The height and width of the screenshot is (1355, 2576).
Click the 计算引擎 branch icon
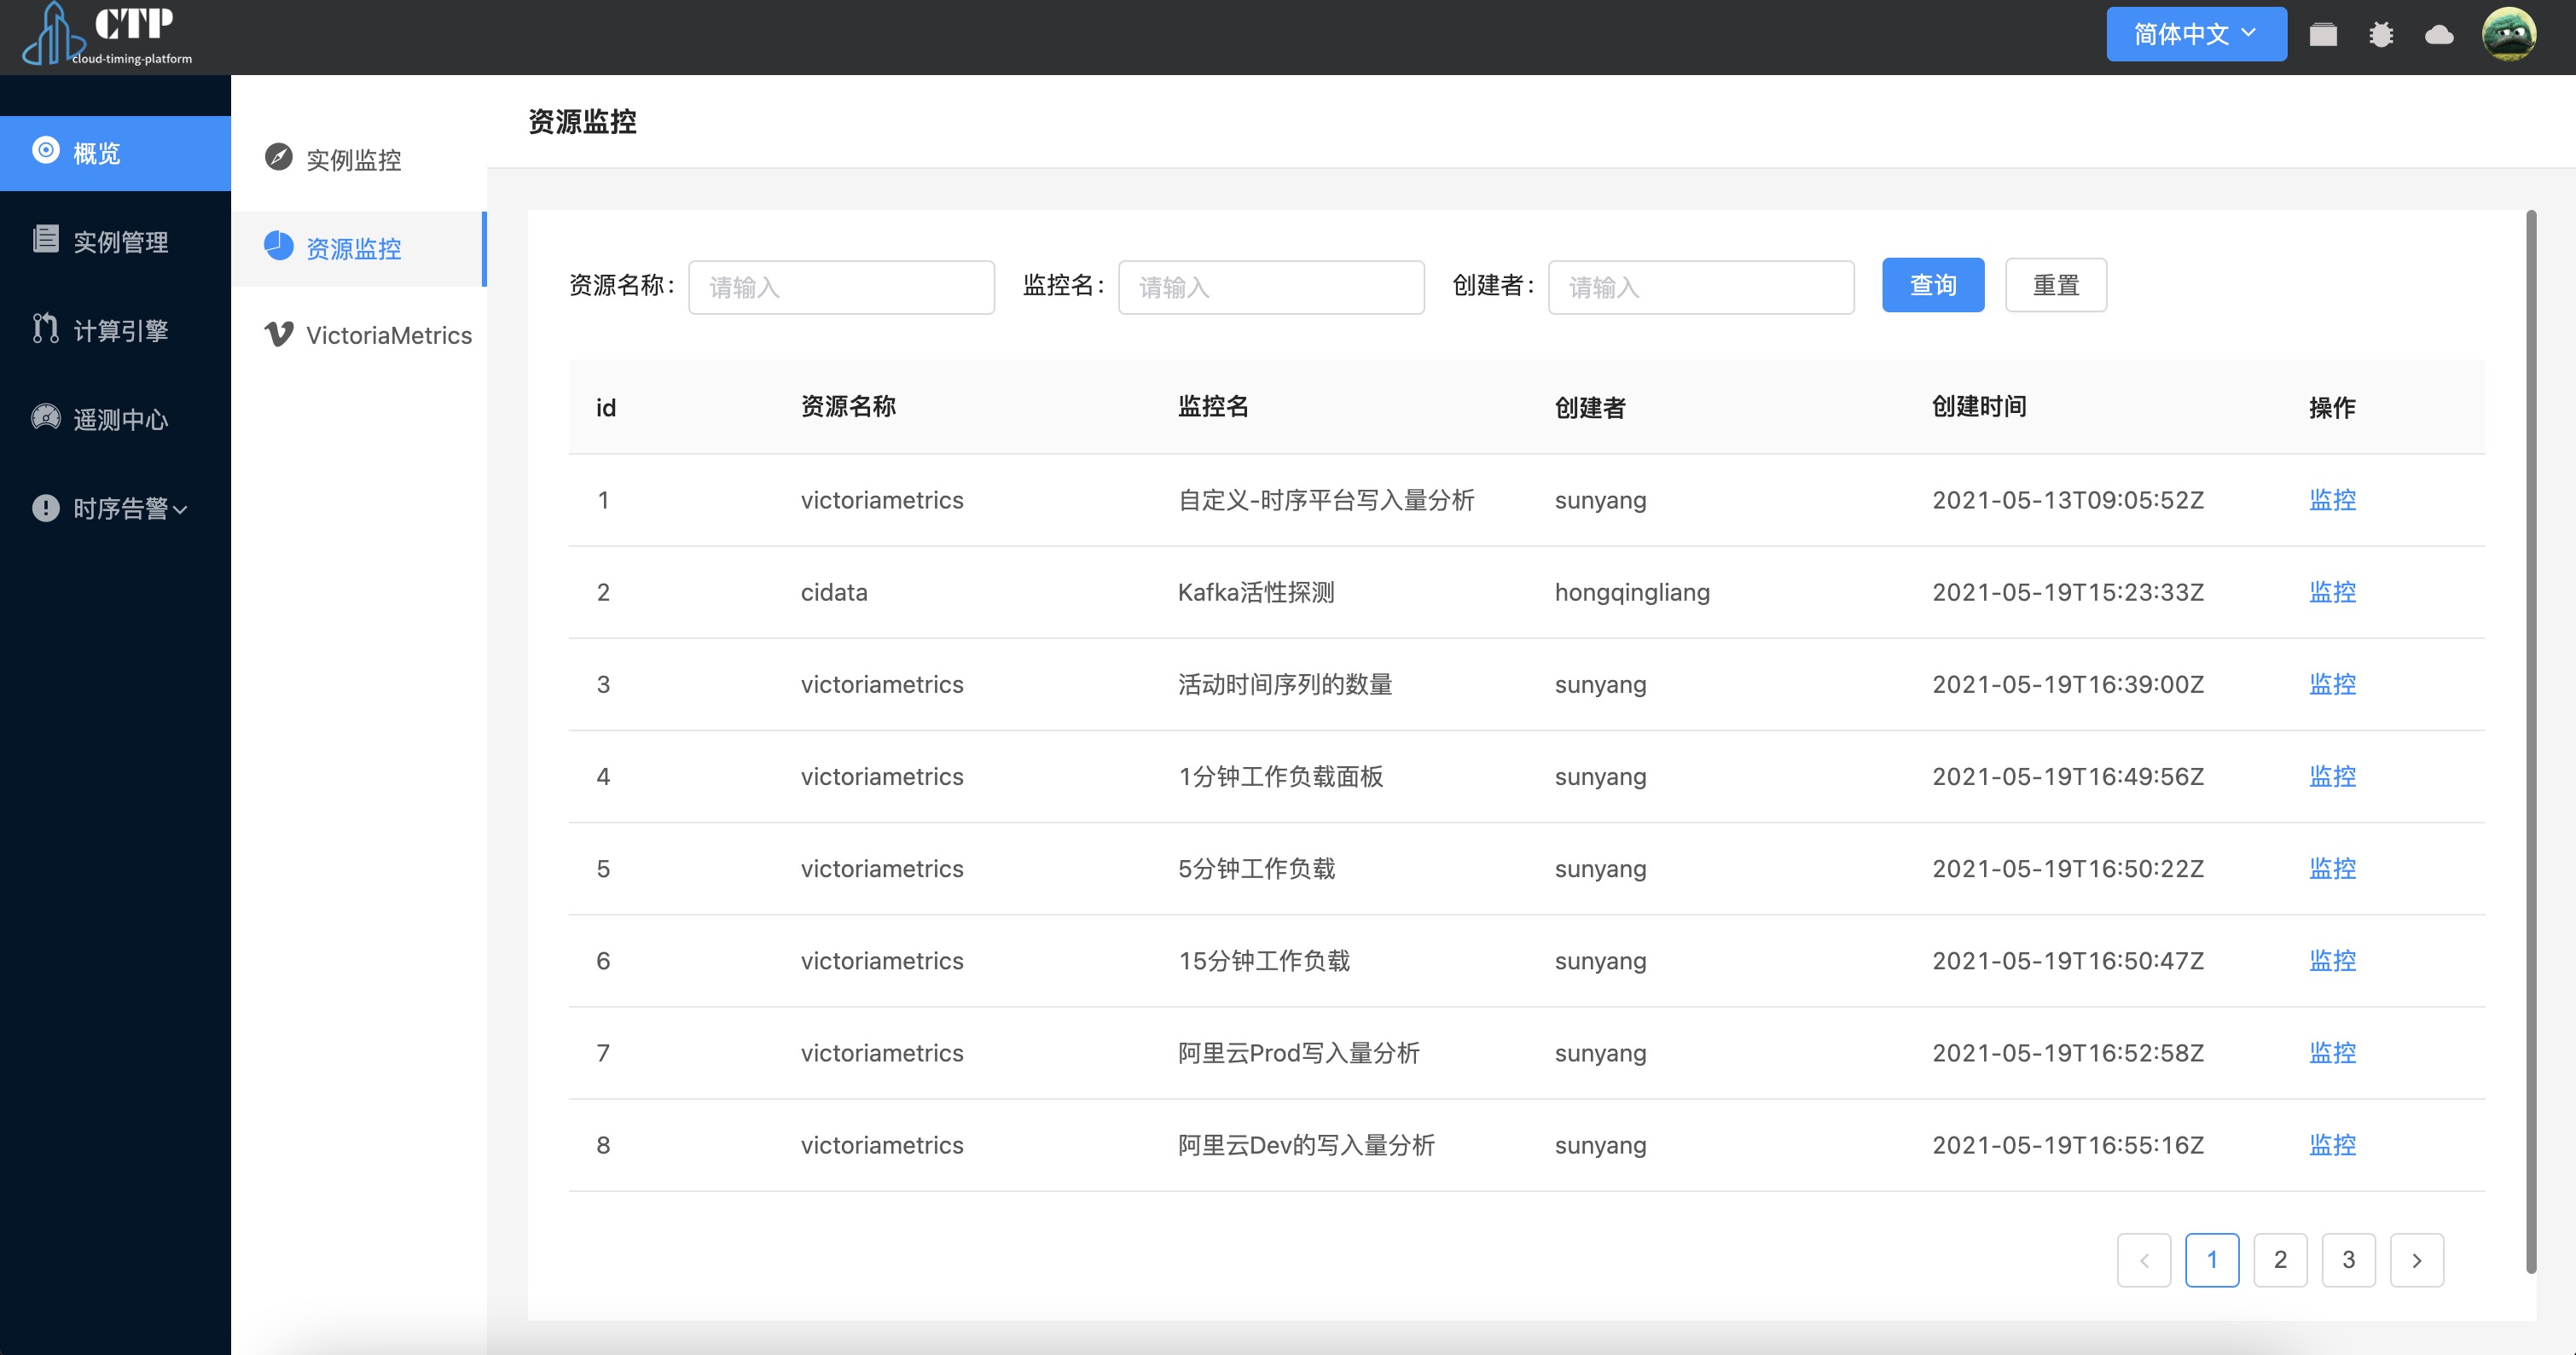pyautogui.click(x=46, y=328)
